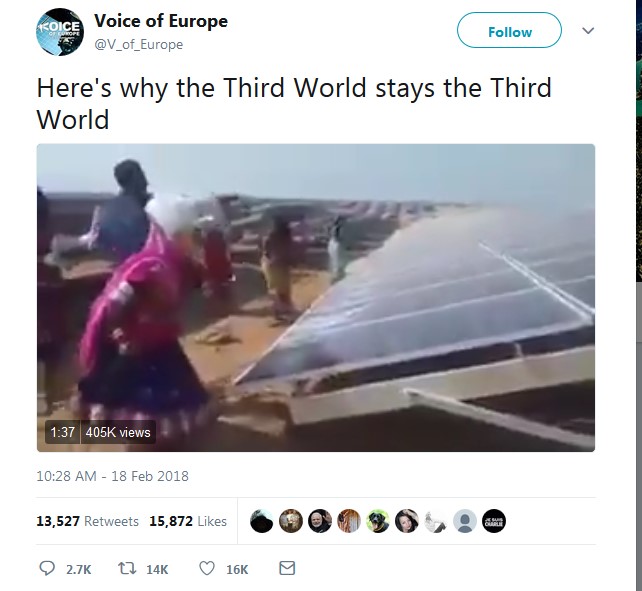The width and height of the screenshot is (642, 591).
Task: Open the @V_of_Europe handle link
Action: point(138,44)
